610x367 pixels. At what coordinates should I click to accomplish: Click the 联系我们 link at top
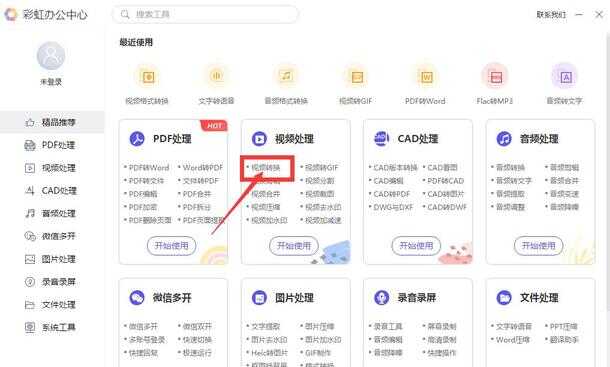pyautogui.click(x=551, y=14)
